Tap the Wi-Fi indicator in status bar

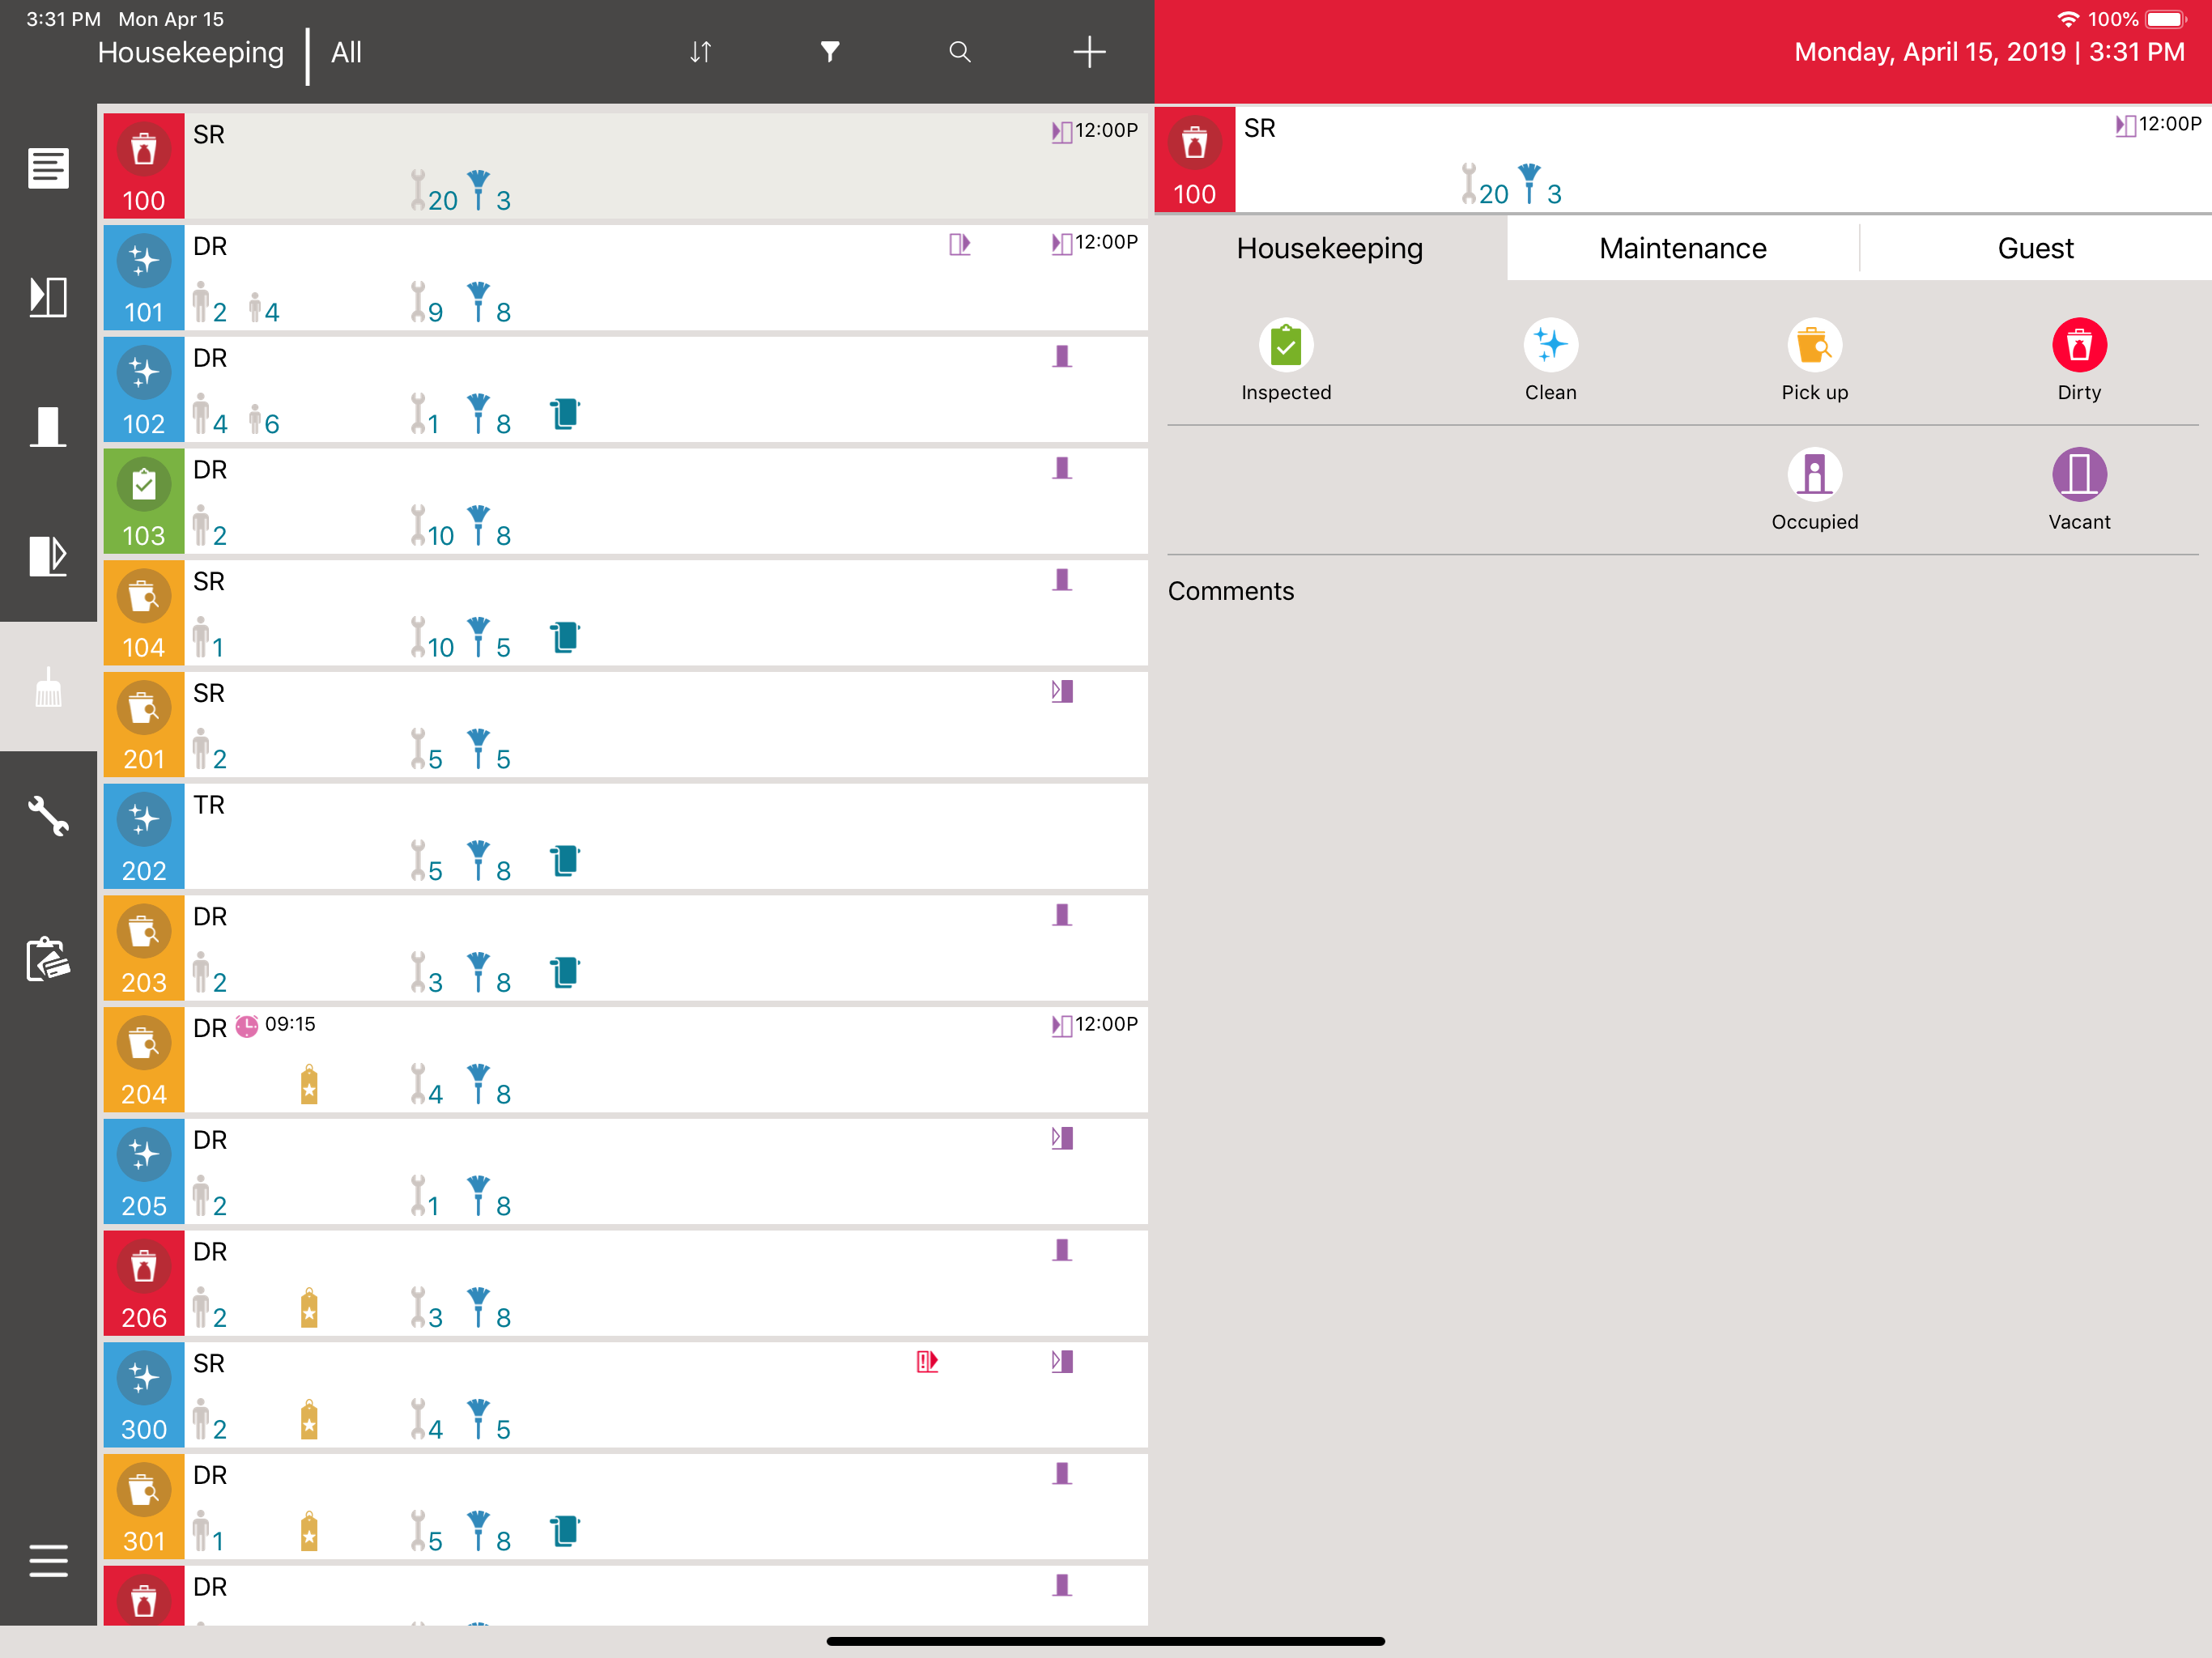pyautogui.click(x=2067, y=19)
